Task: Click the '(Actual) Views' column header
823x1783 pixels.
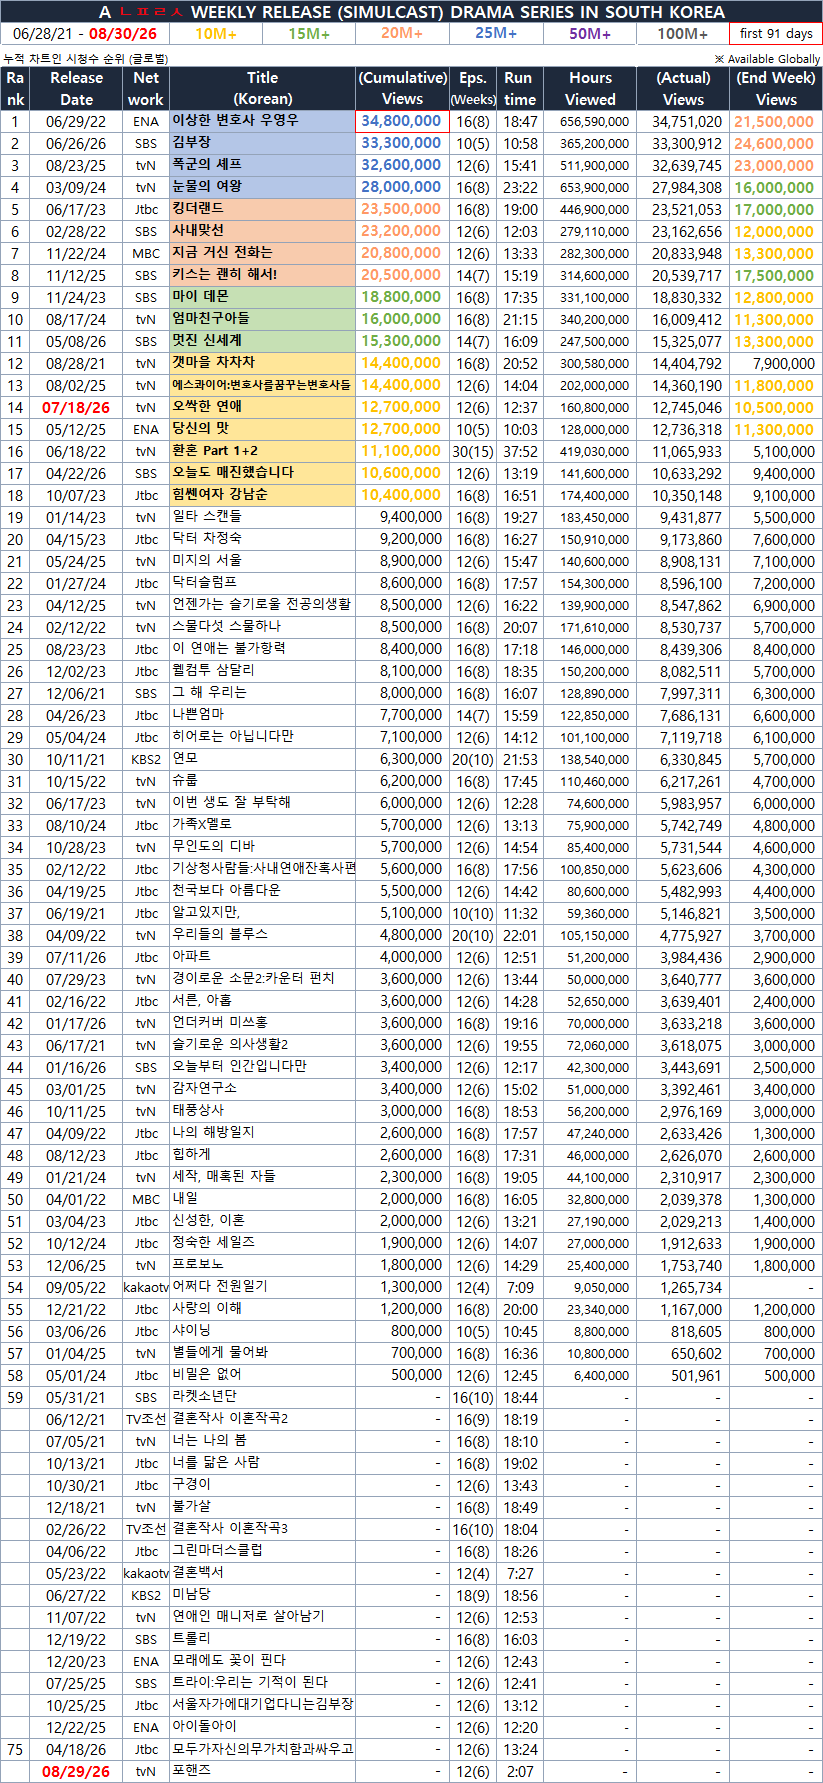Action: [x=683, y=88]
